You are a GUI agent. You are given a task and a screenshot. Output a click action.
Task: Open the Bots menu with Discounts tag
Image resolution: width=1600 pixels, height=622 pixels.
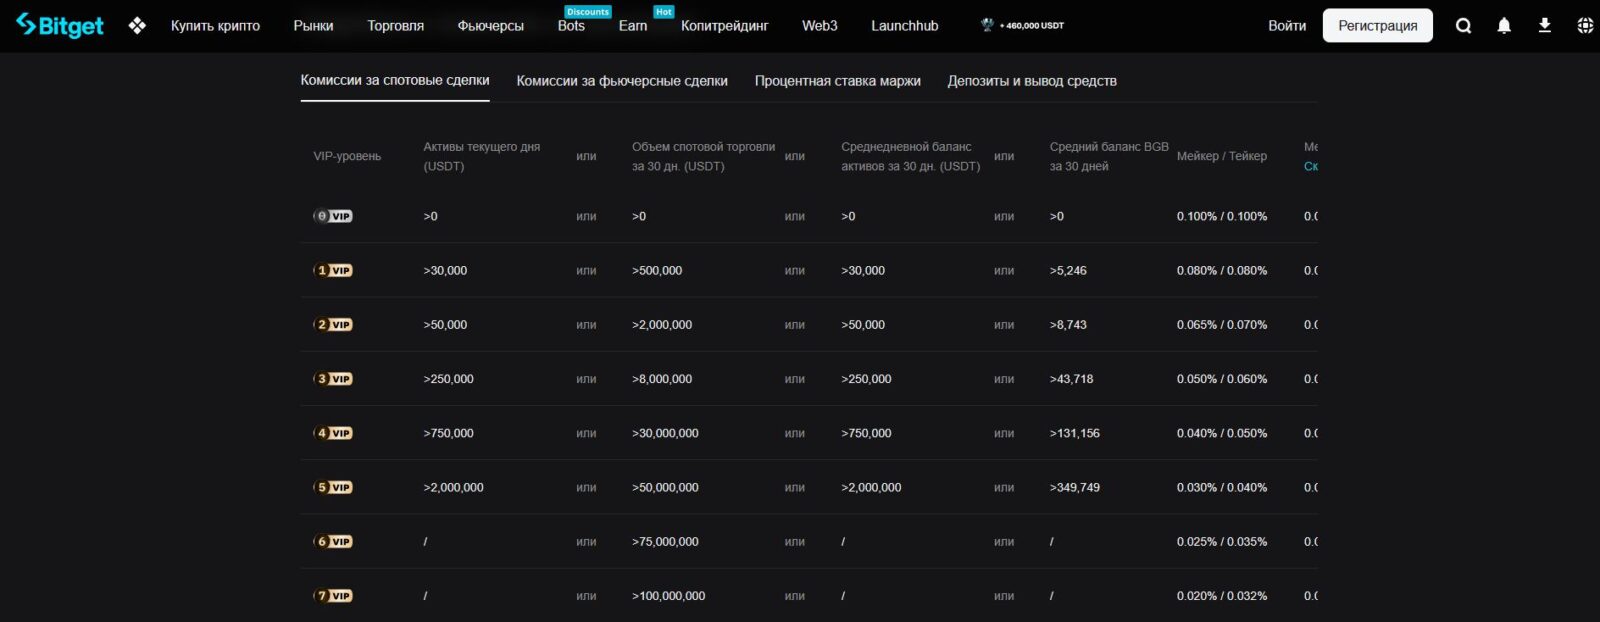point(571,26)
